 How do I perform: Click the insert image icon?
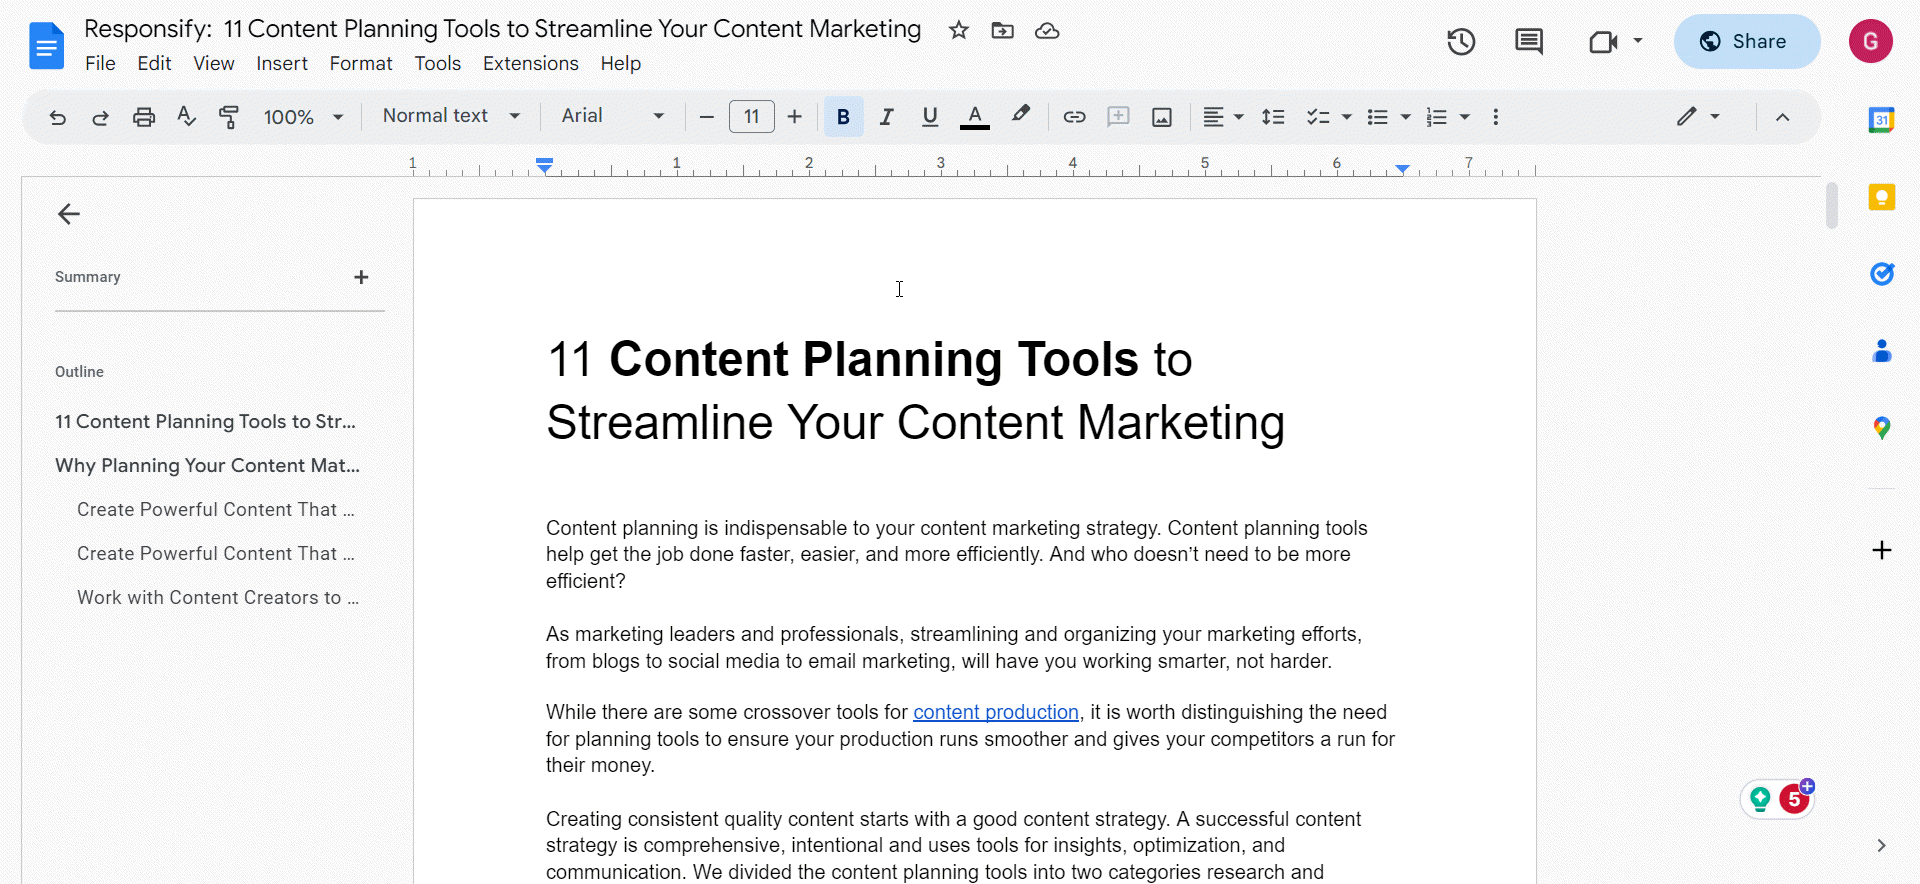(1162, 117)
